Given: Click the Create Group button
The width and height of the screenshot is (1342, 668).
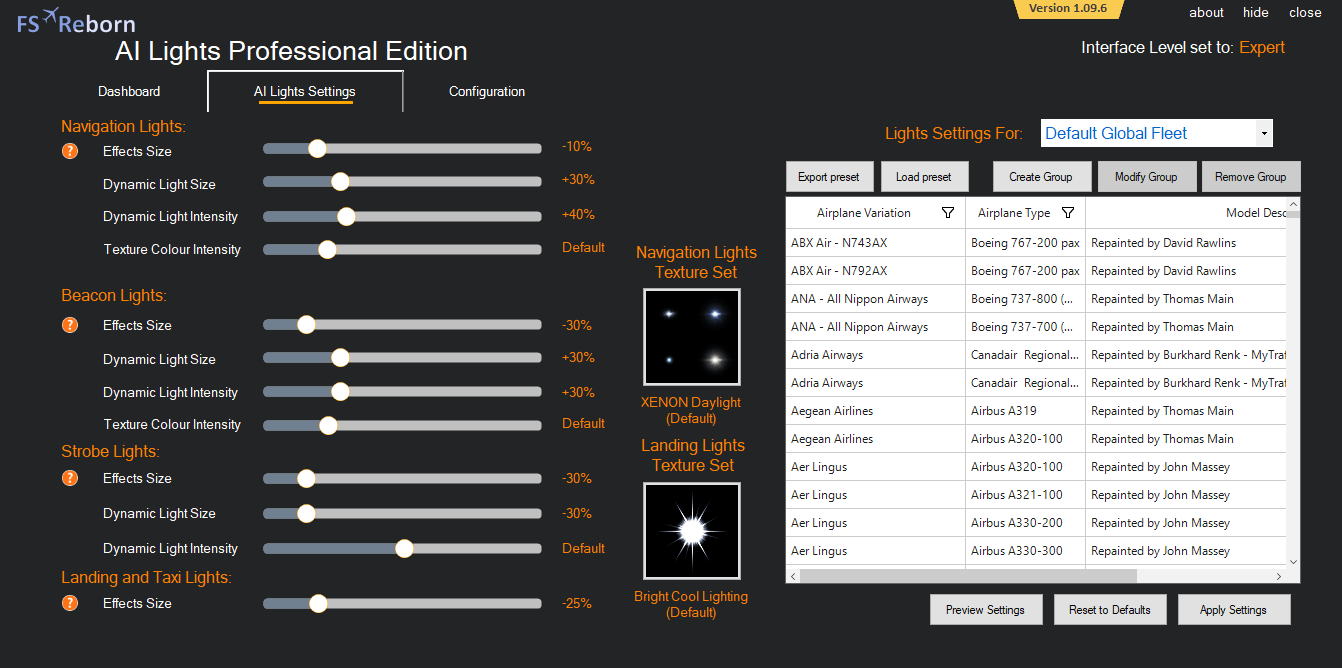Looking at the screenshot, I should (x=1041, y=177).
